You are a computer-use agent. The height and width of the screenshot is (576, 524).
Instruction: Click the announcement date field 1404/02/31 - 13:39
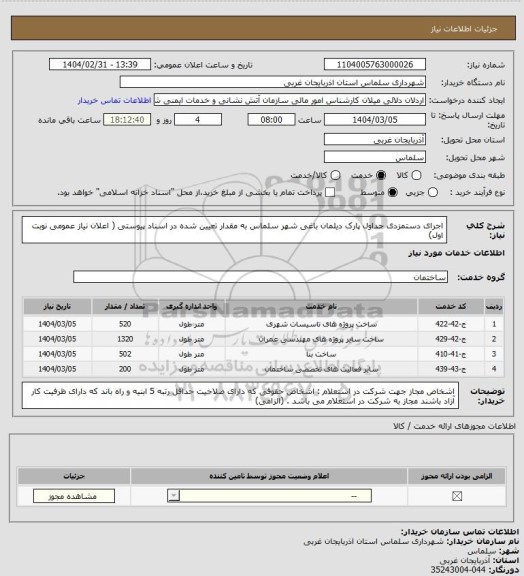(x=100, y=64)
